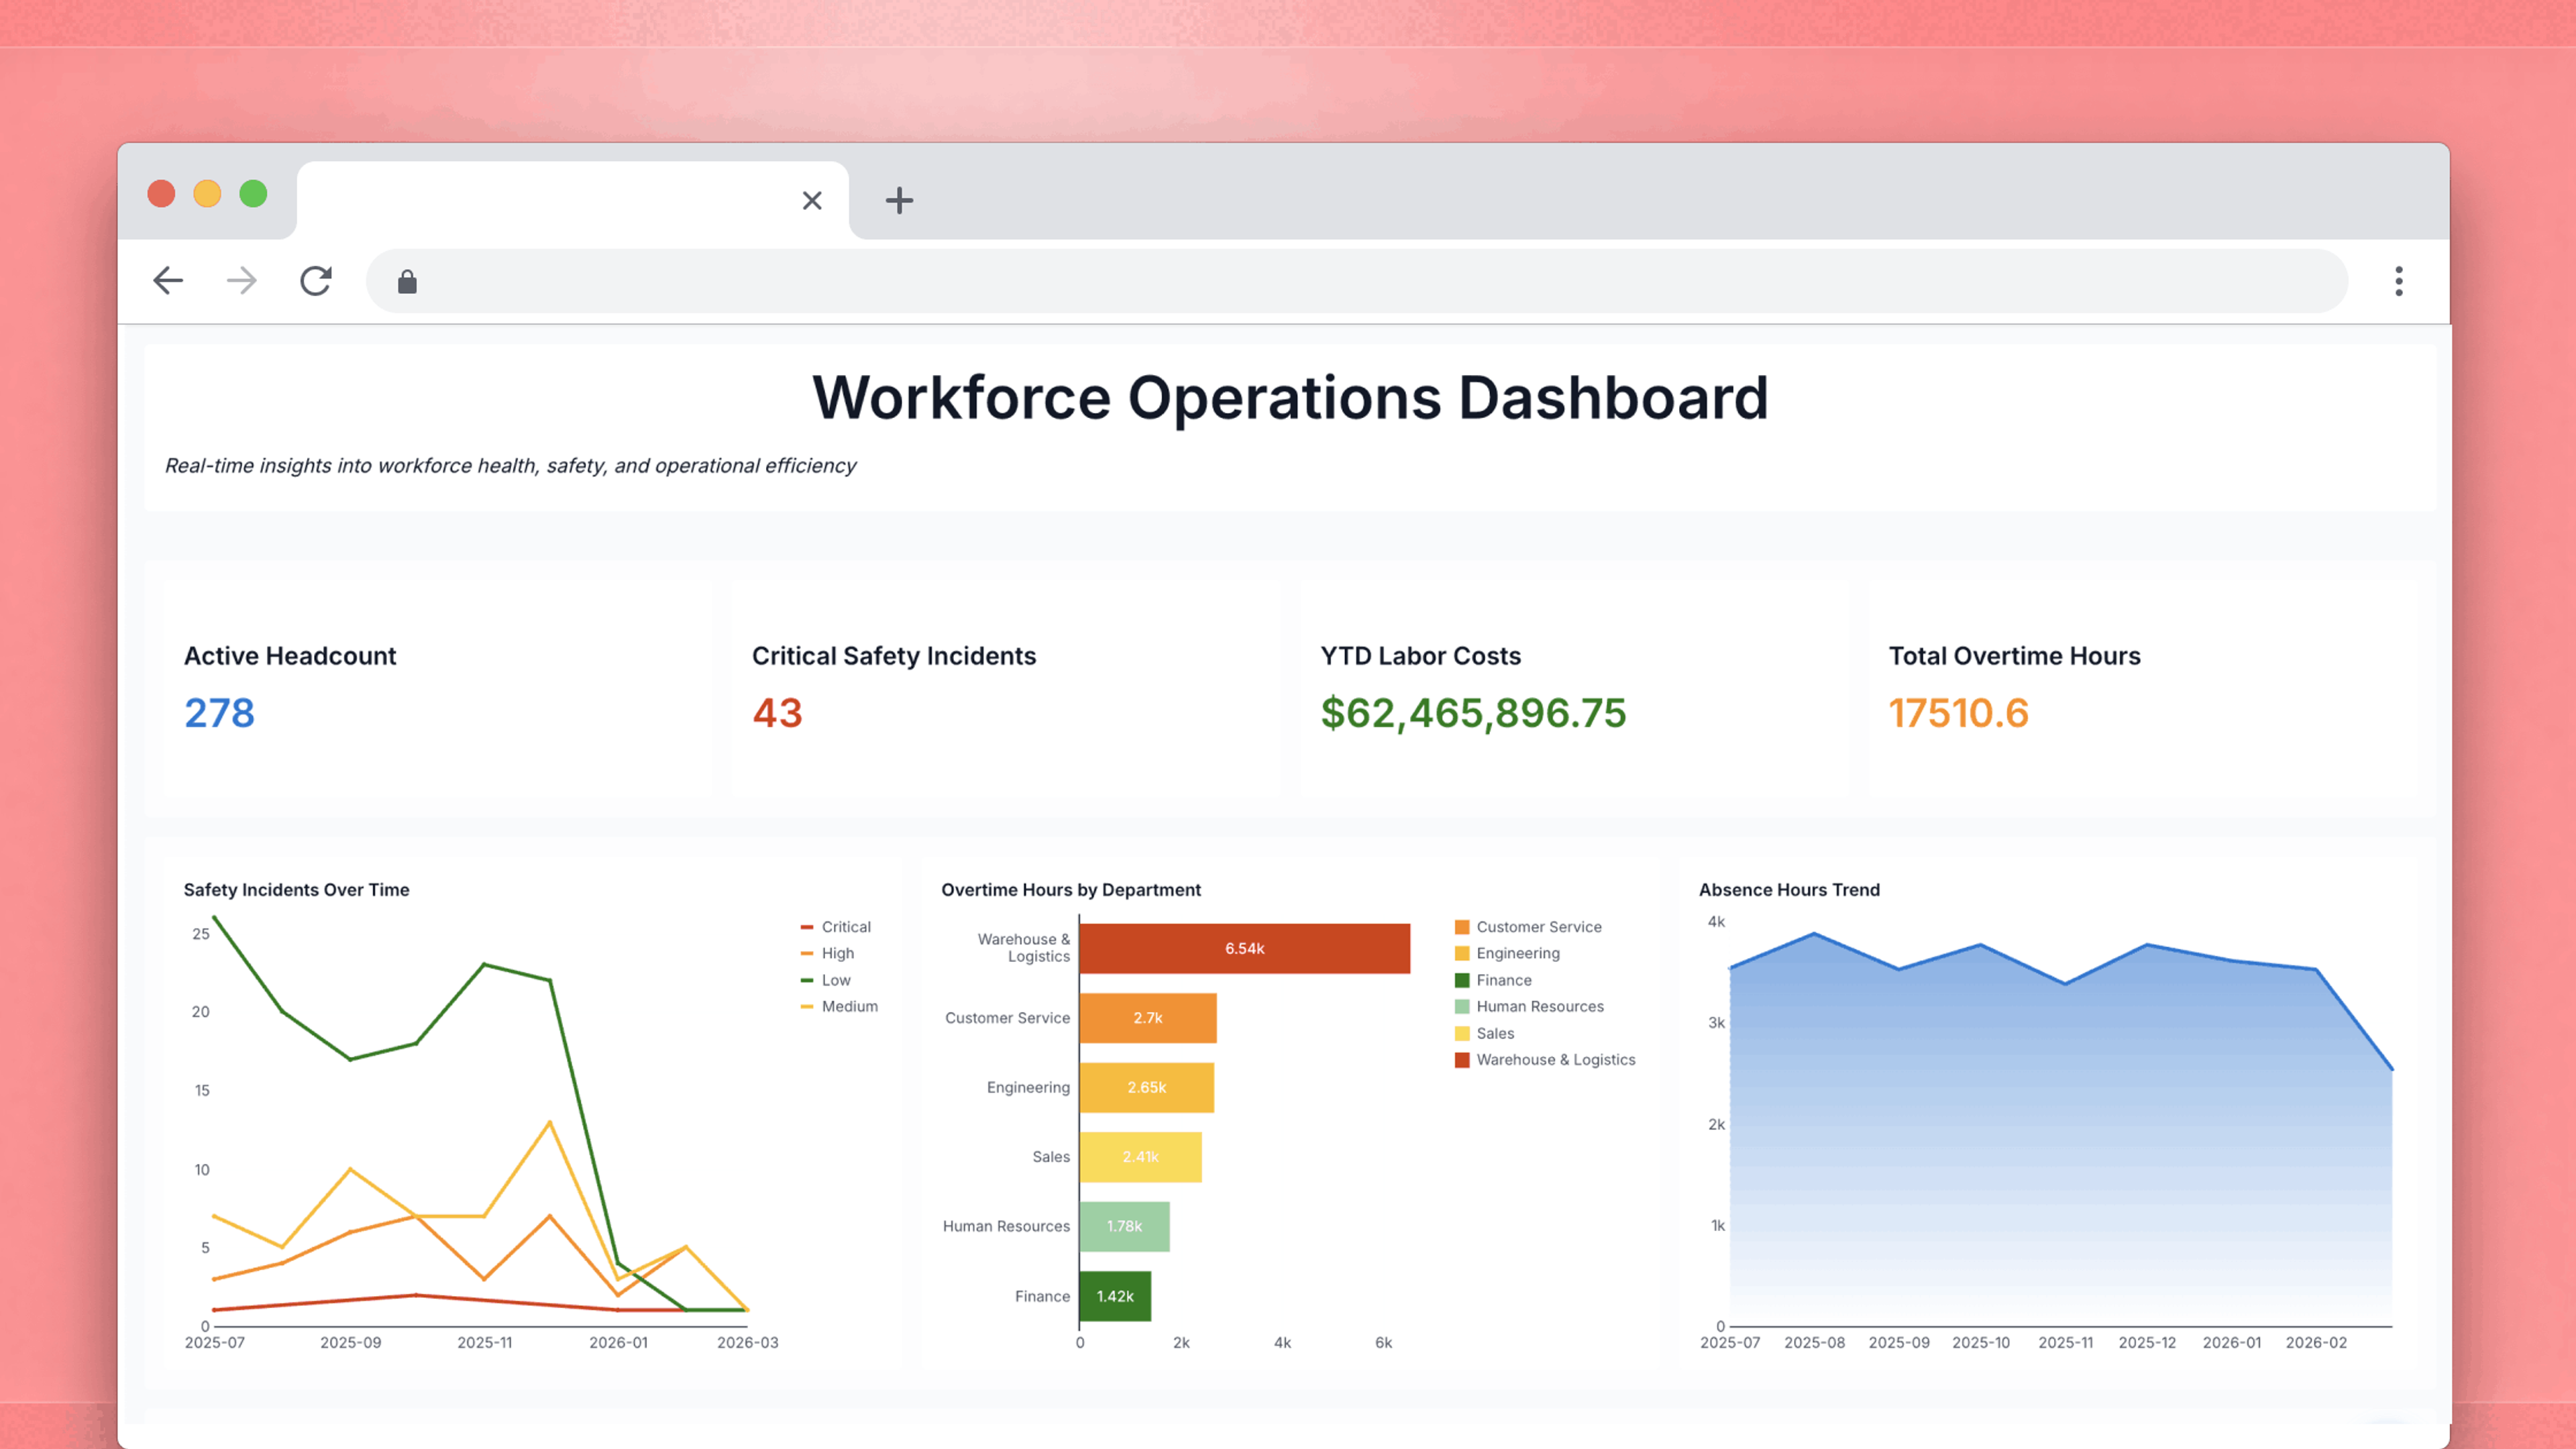Screen dimensions: 2576x1449
Task: Click the Finance axis label on bar chart
Action: click(1042, 1296)
